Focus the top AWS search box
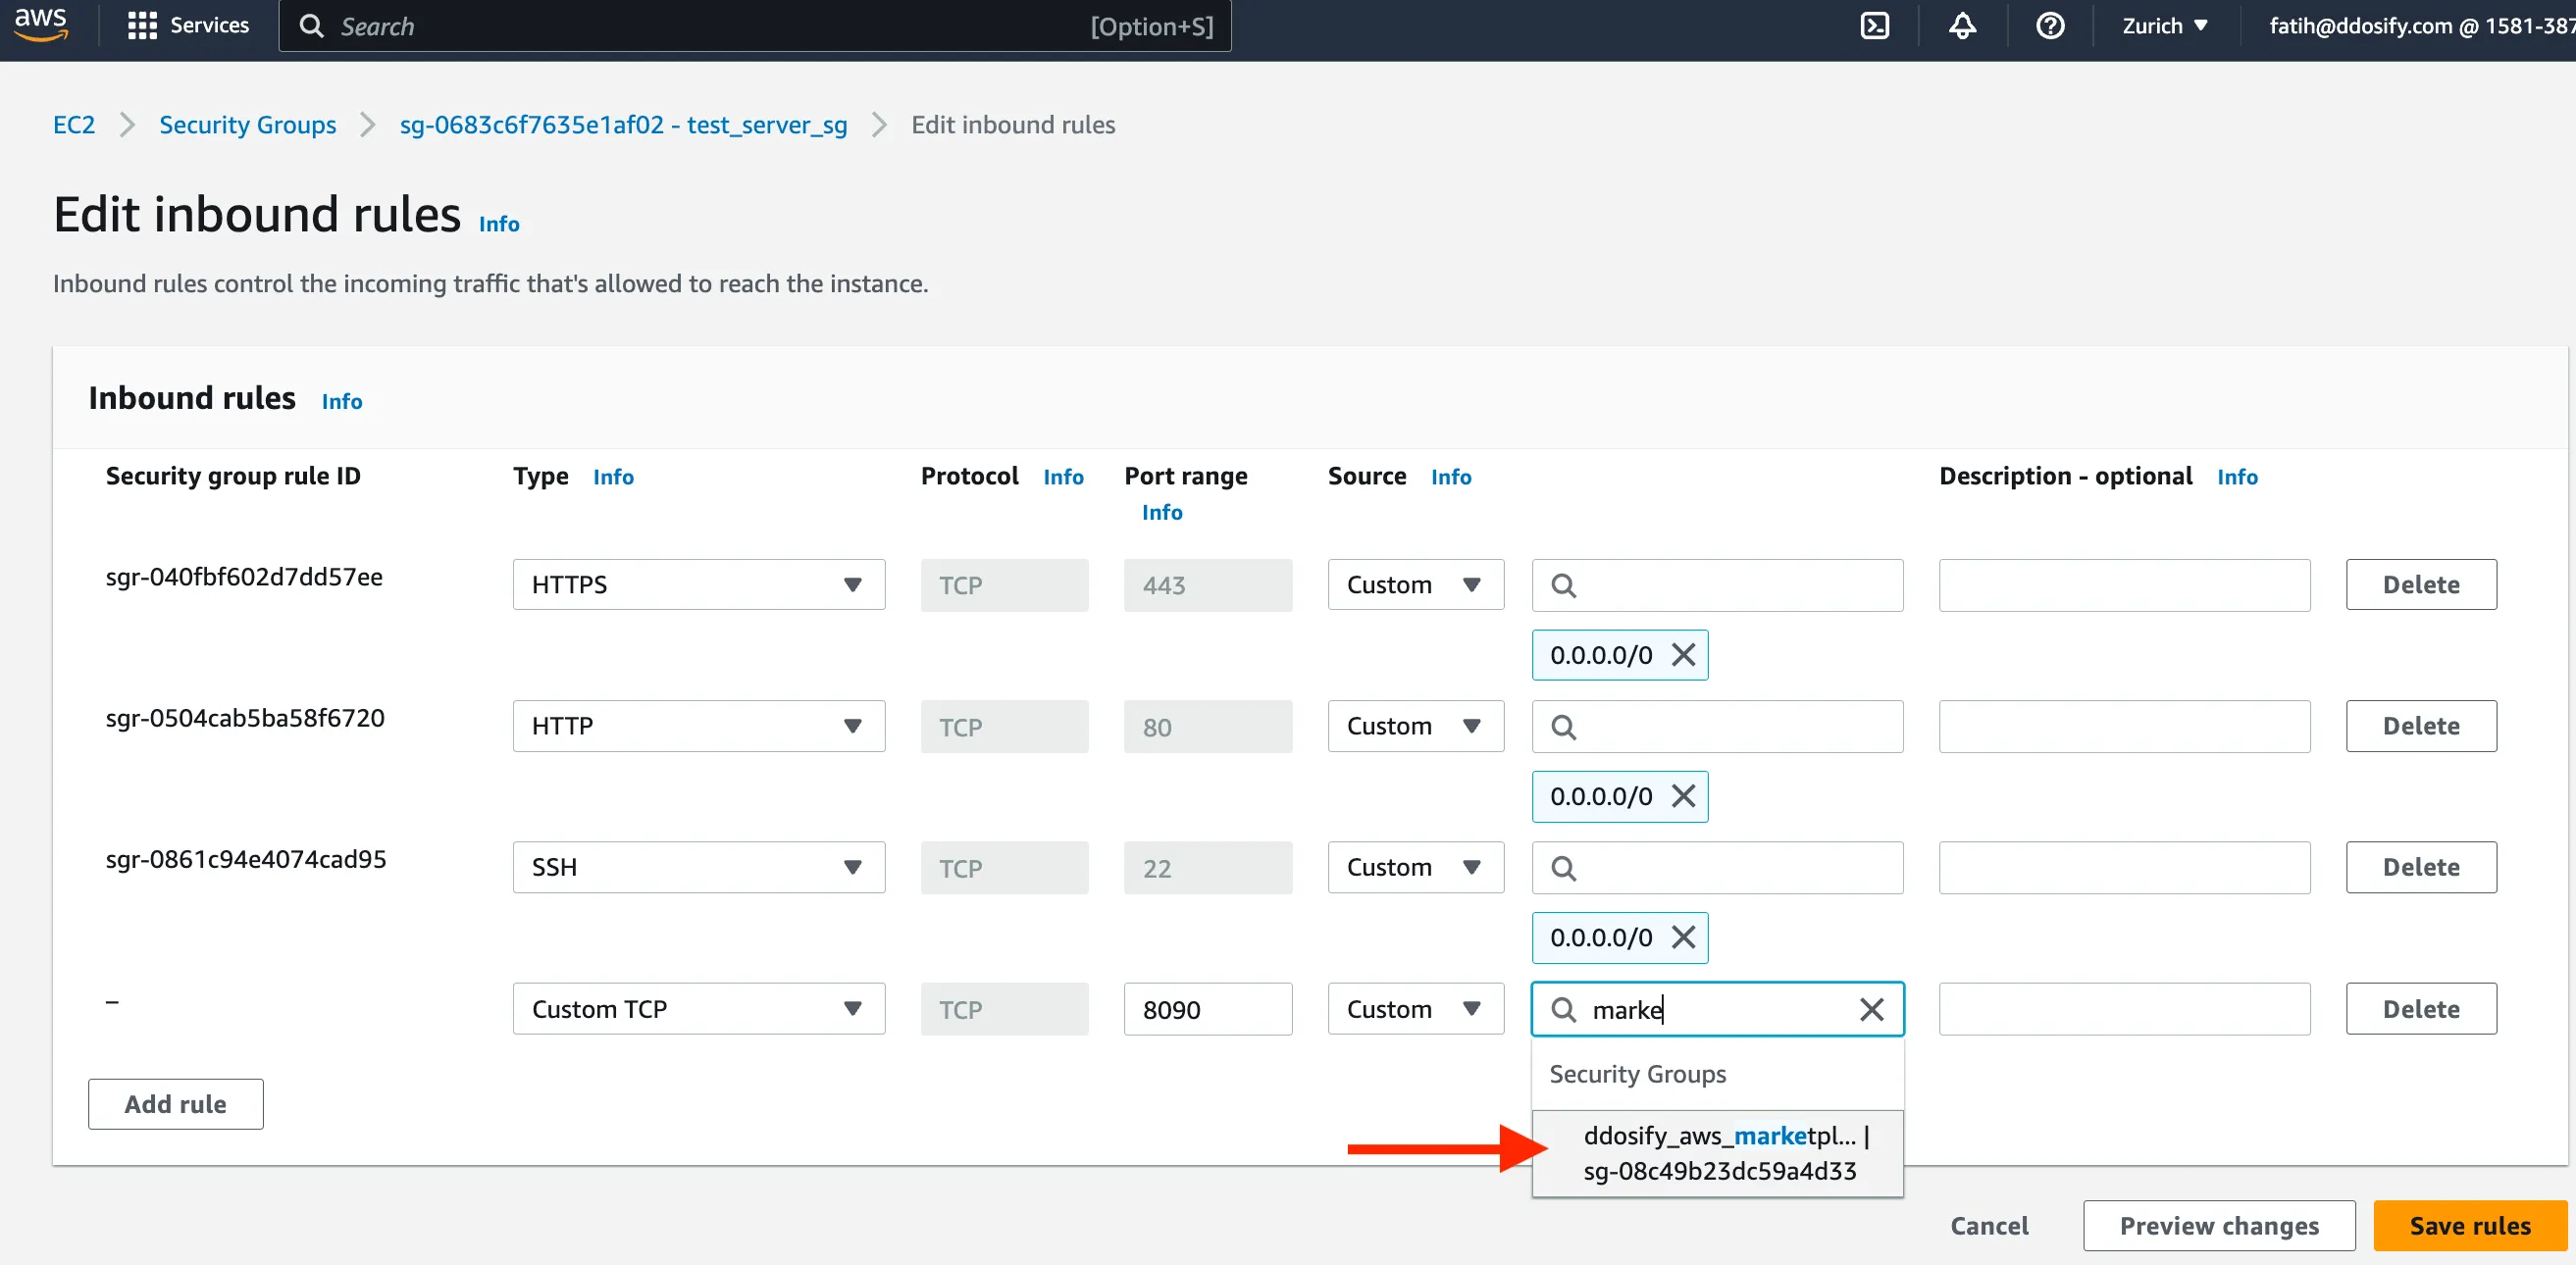Screen dimensions: 2576x1265 click(755, 26)
